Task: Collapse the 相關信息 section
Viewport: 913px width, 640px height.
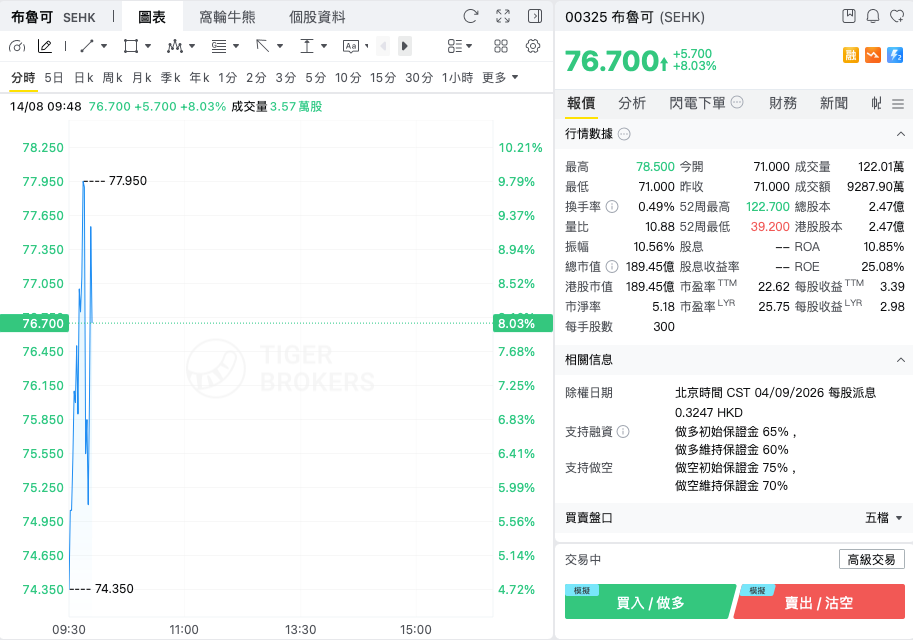Action: click(x=901, y=360)
